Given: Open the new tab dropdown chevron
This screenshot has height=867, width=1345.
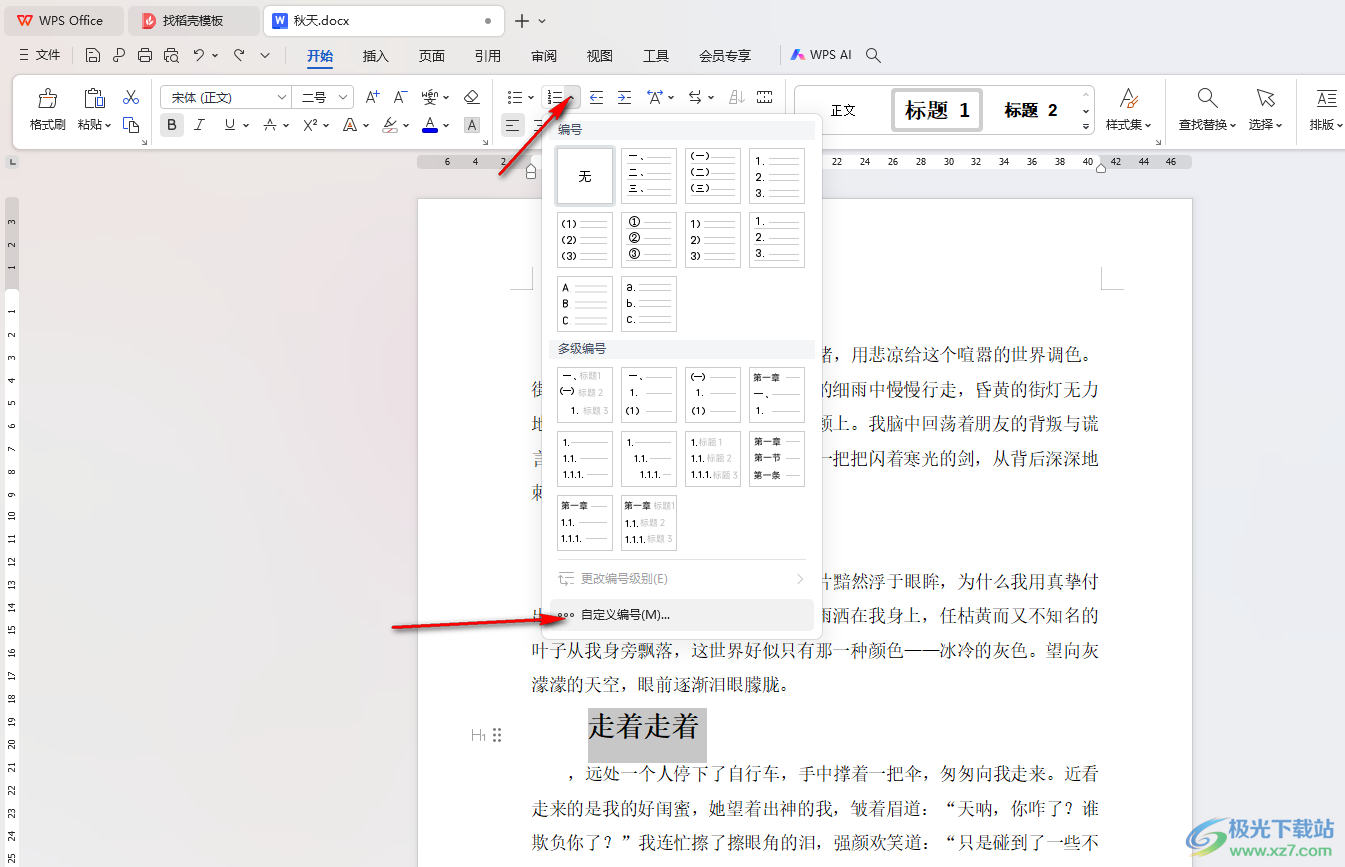Looking at the screenshot, I should point(542,20).
